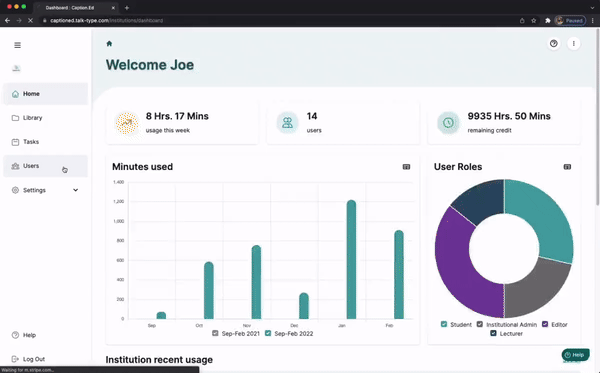Click the Dec bar in Minutes used chart
This screenshot has width=600, height=373.
304,306
